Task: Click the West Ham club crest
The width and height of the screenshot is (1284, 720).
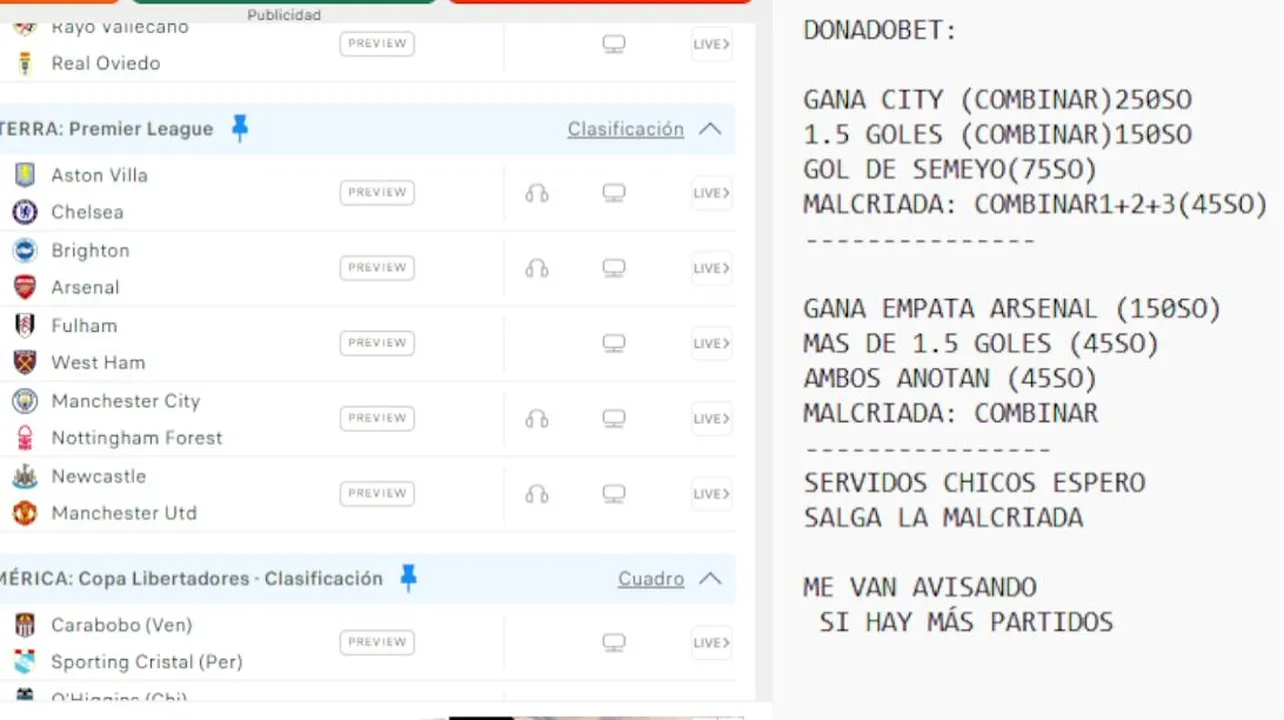Action: point(25,362)
